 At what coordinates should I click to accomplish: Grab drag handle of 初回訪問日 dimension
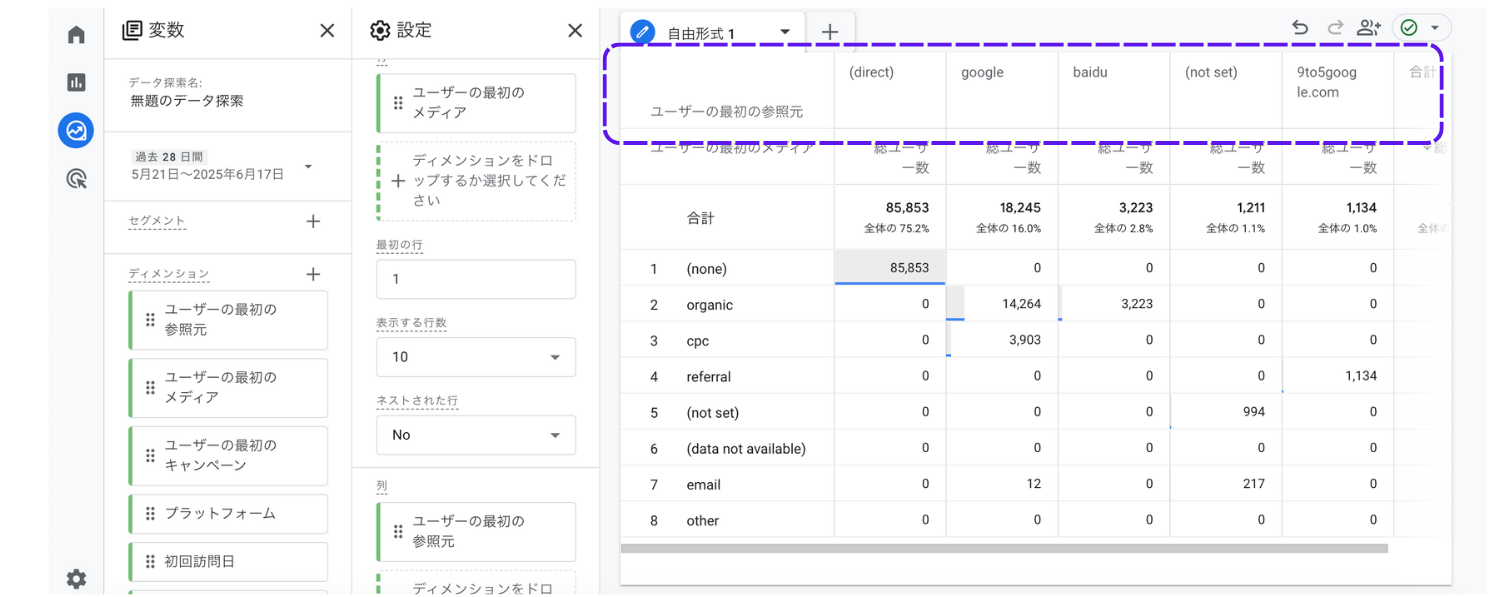click(150, 562)
